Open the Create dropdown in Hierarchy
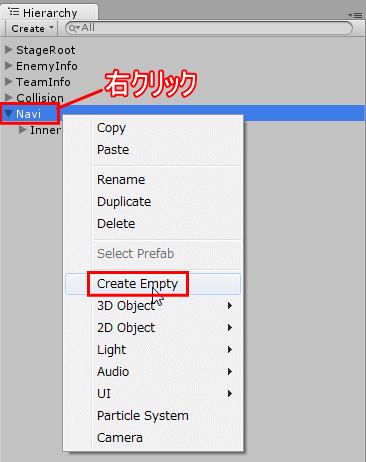Image resolution: width=366 pixels, height=462 pixels. click(x=32, y=28)
